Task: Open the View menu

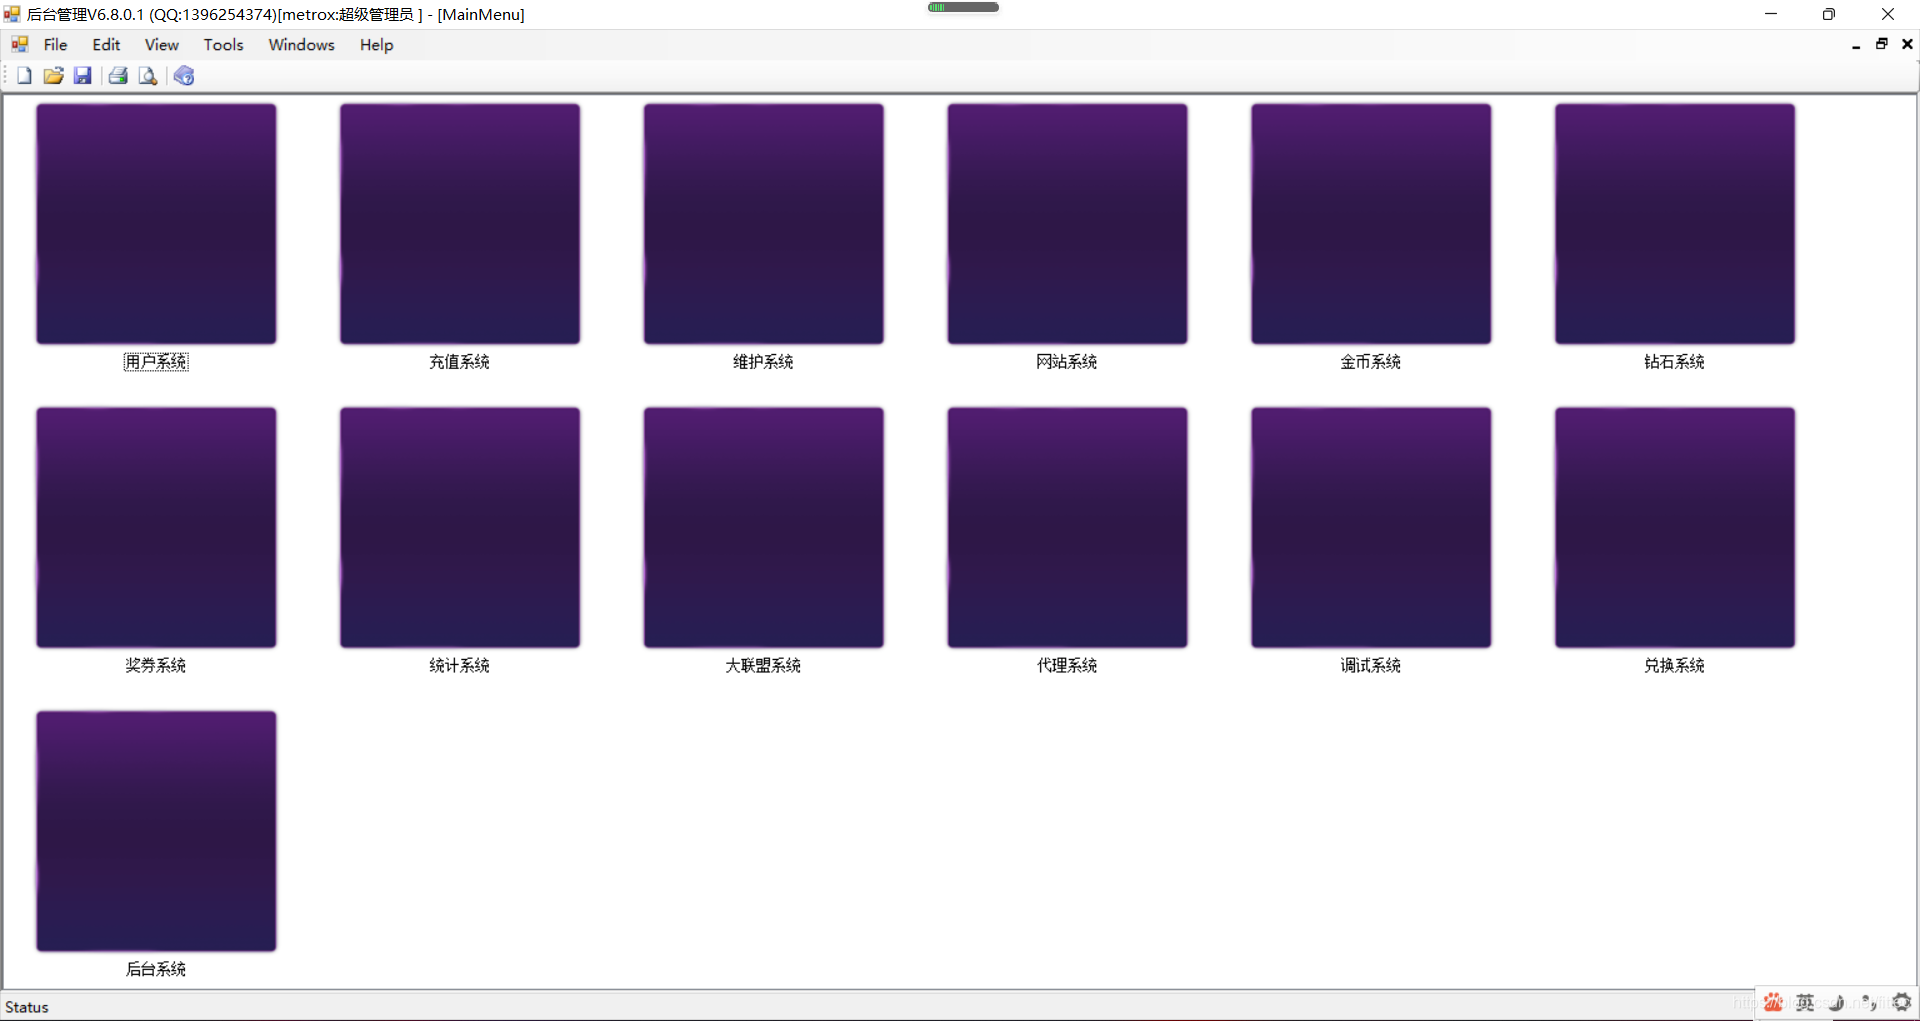Action: (x=161, y=45)
